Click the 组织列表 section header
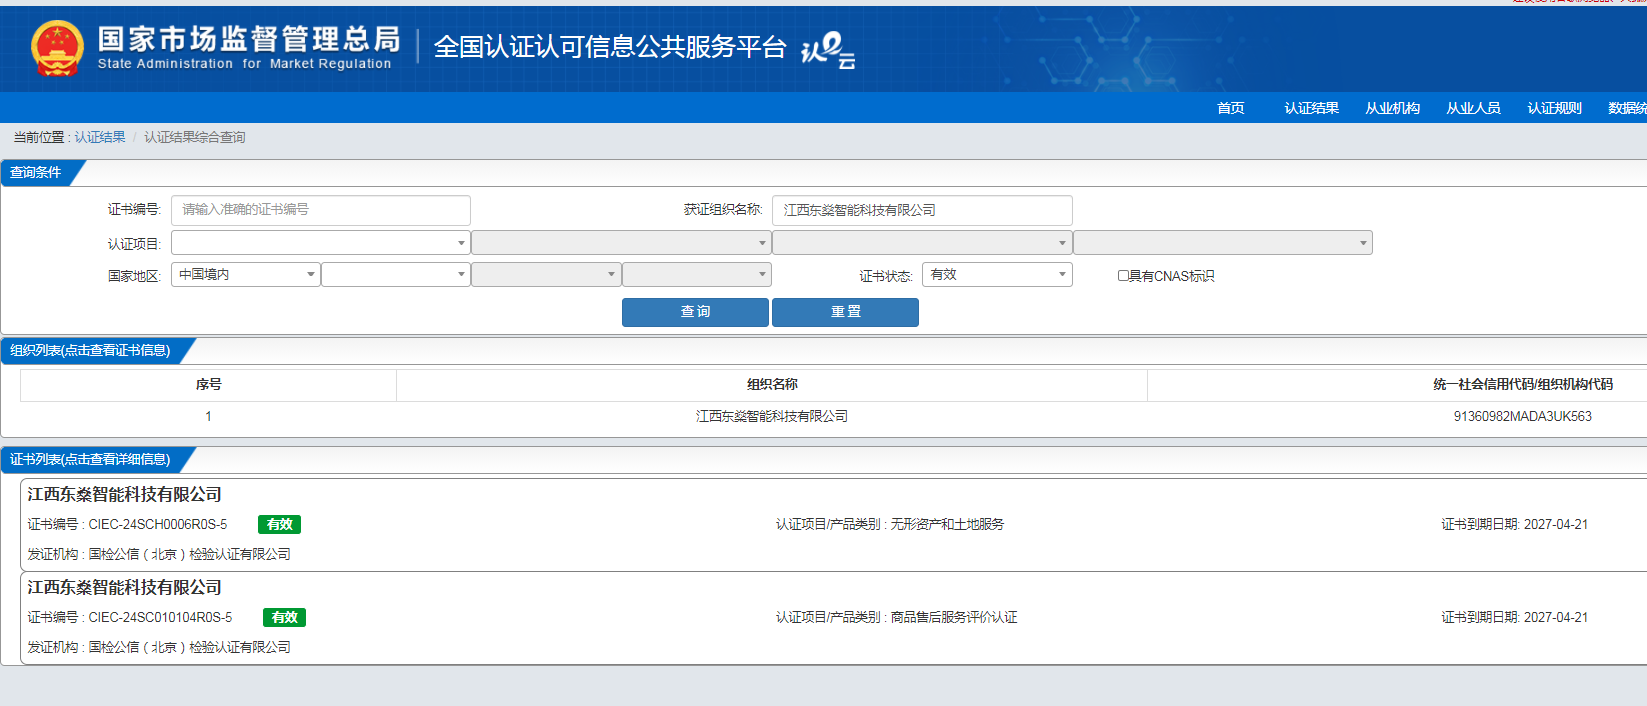The width and height of the screenshot is (1647, 706). click(90, 350)
